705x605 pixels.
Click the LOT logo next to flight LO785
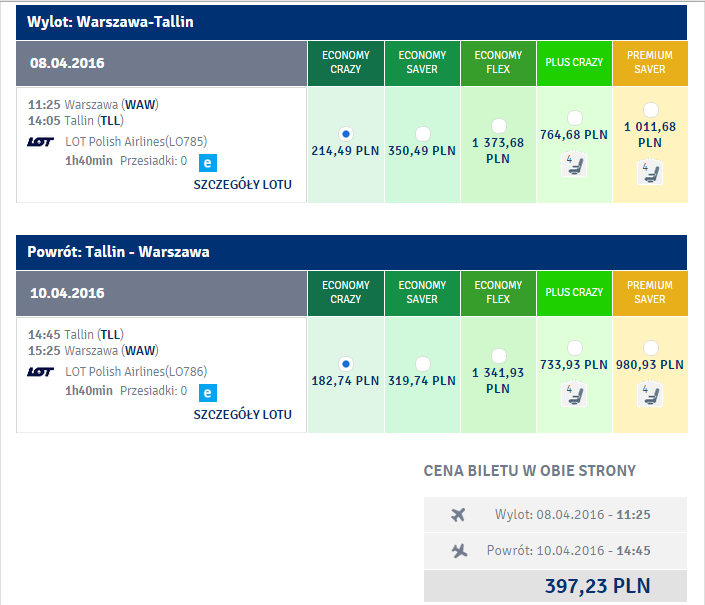(40, 142)
